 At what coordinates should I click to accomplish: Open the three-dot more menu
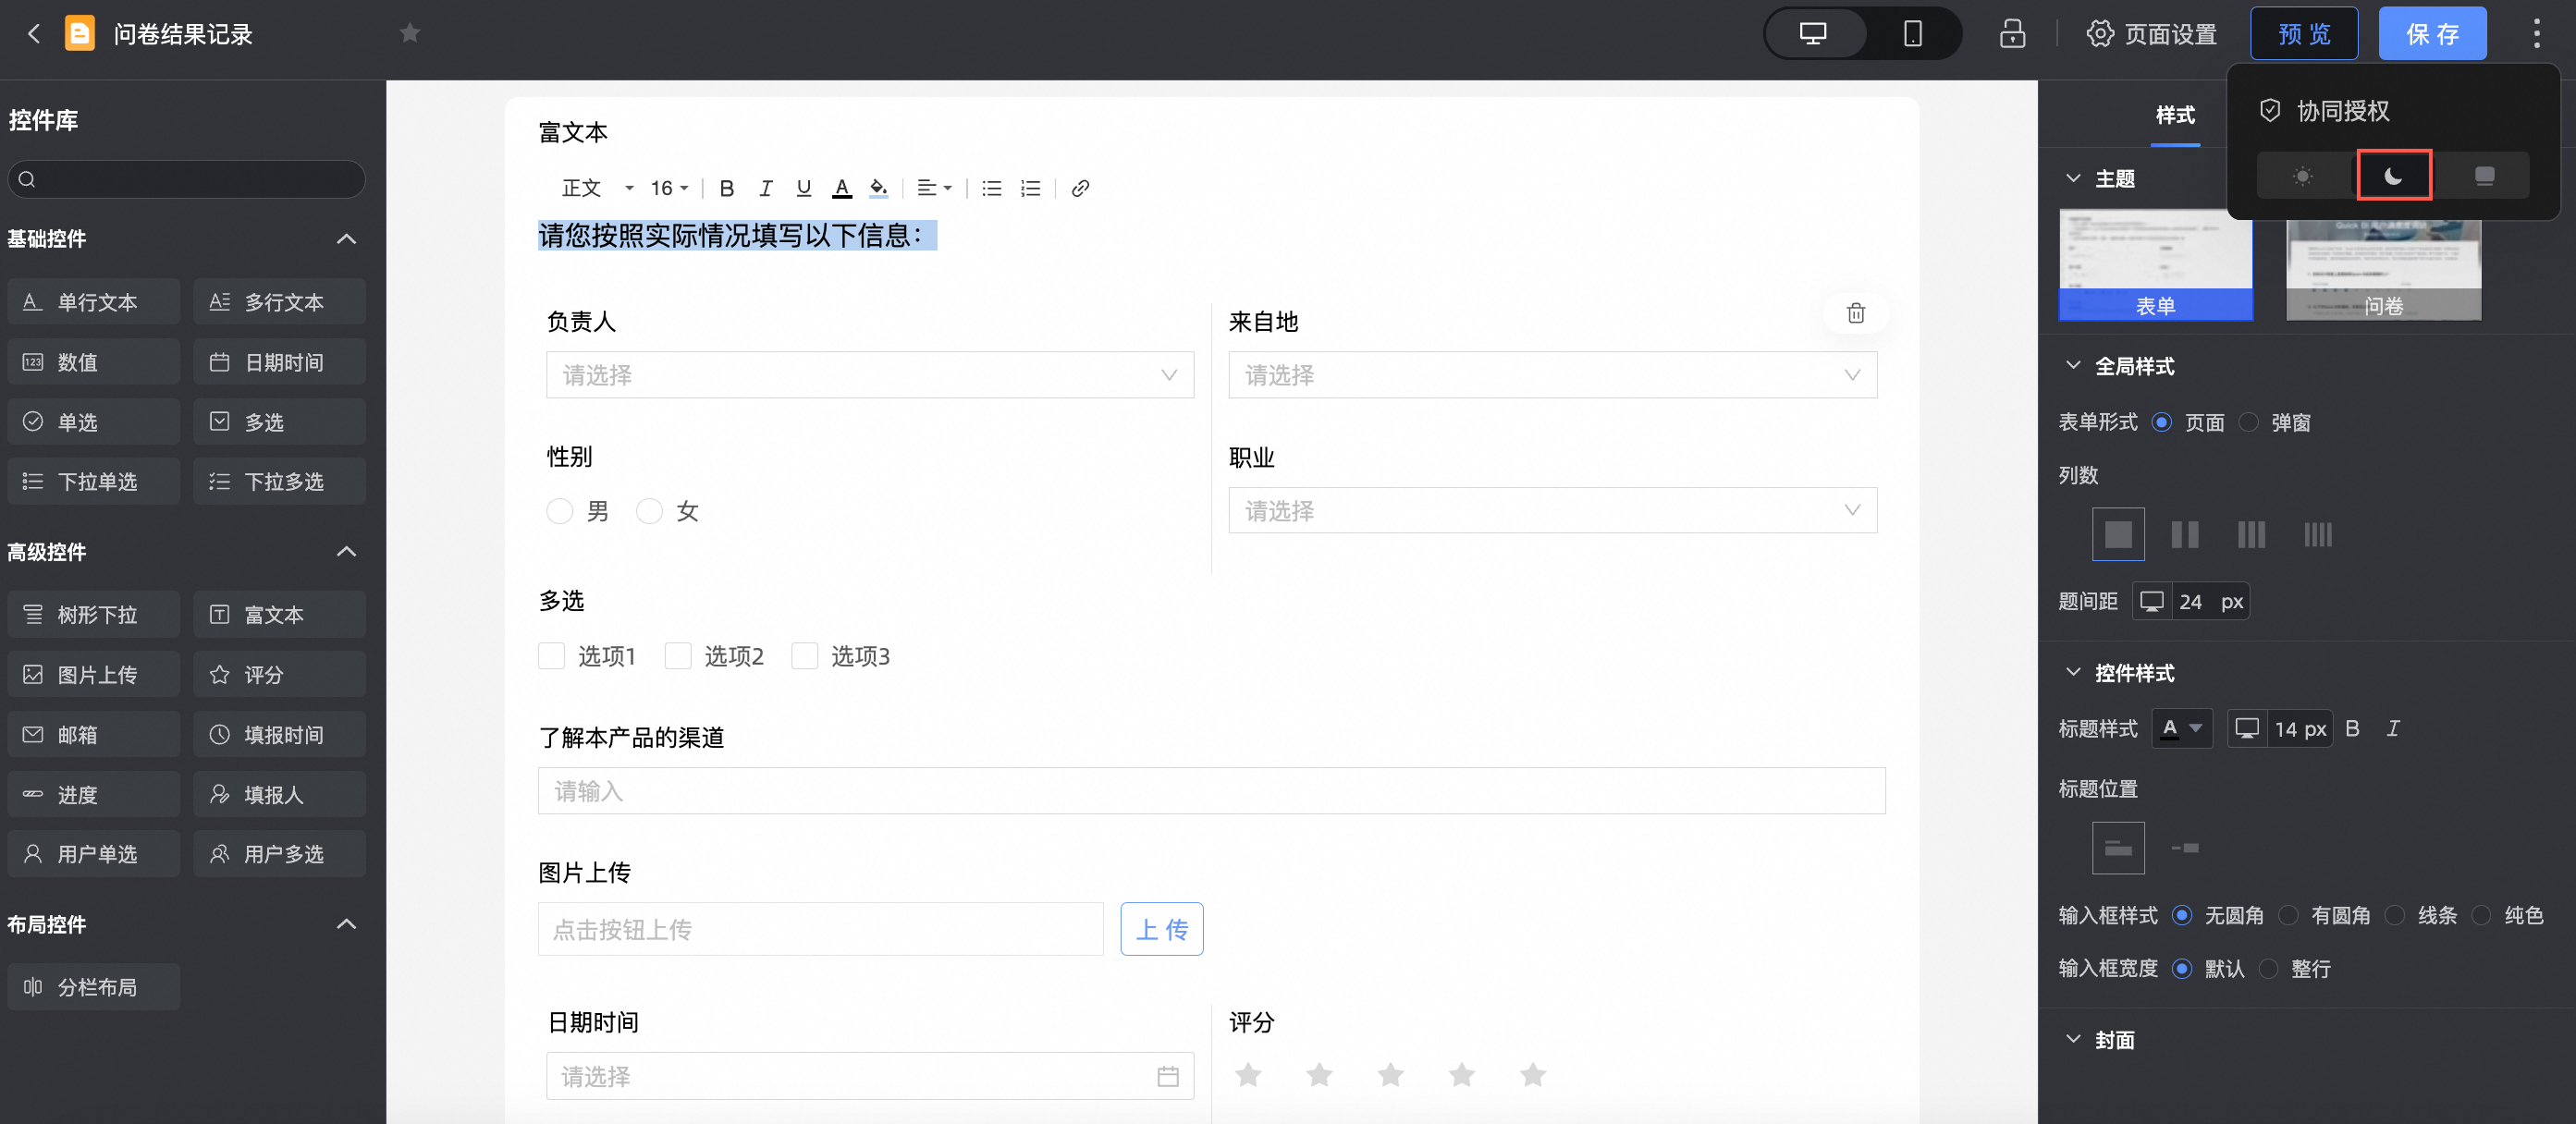[x=2536, y=34]
